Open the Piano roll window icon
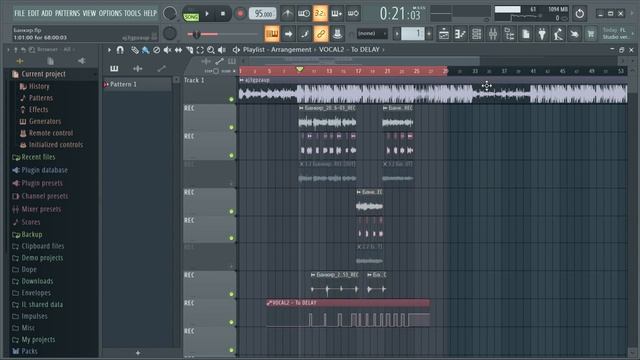Image resolution: width=640 pixels, height=360 pixels. click(460, 34)
